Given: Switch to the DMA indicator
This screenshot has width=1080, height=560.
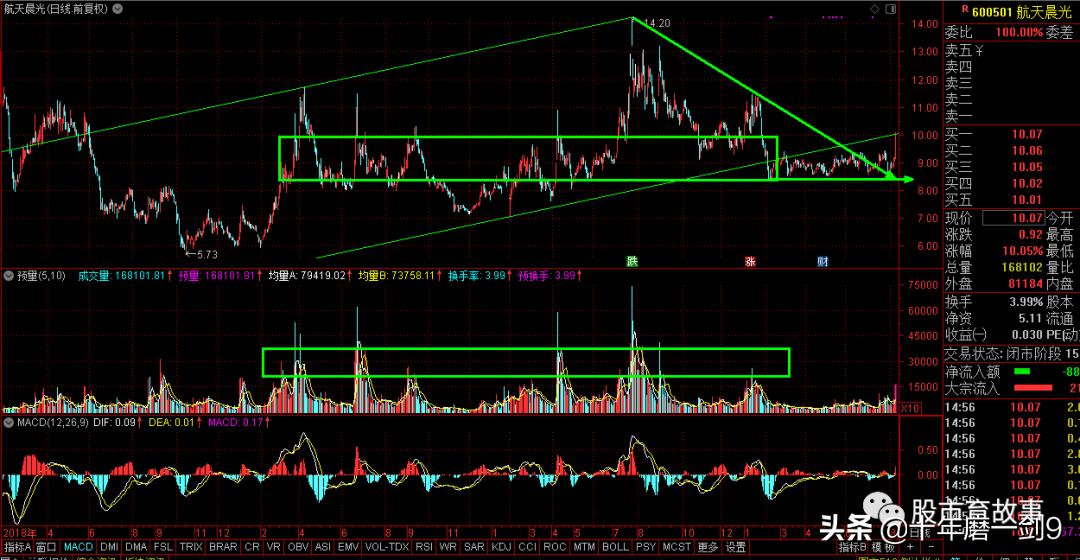Looking at the screenshot, I should coord(136,547).
